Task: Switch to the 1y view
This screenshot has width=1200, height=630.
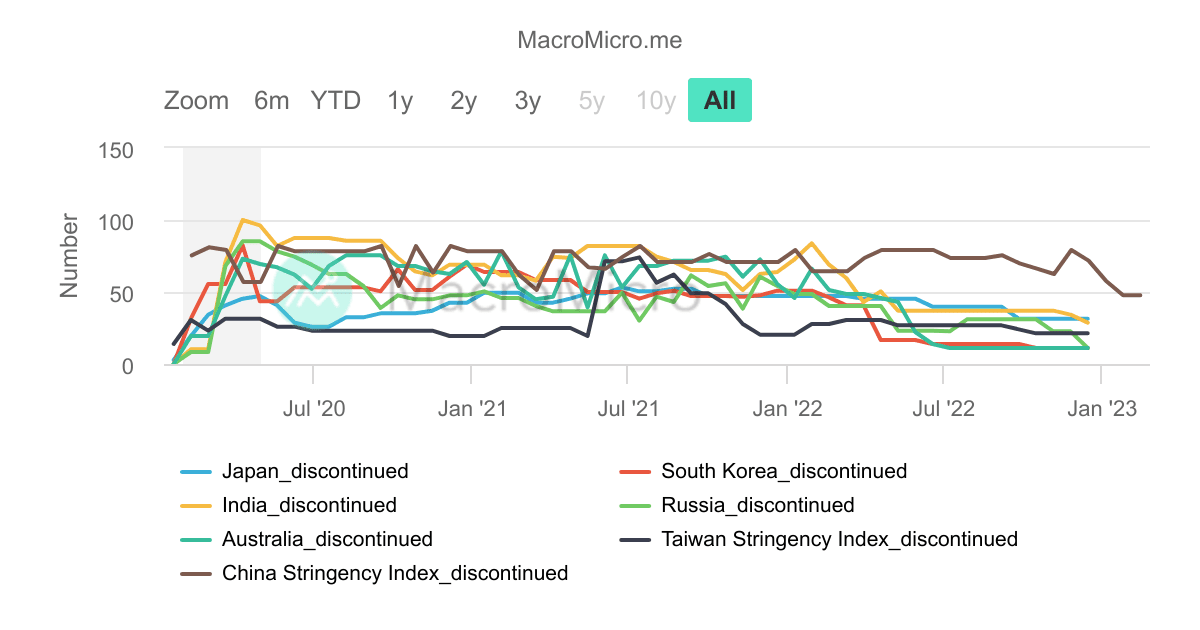Action: [x=398, y=100]
